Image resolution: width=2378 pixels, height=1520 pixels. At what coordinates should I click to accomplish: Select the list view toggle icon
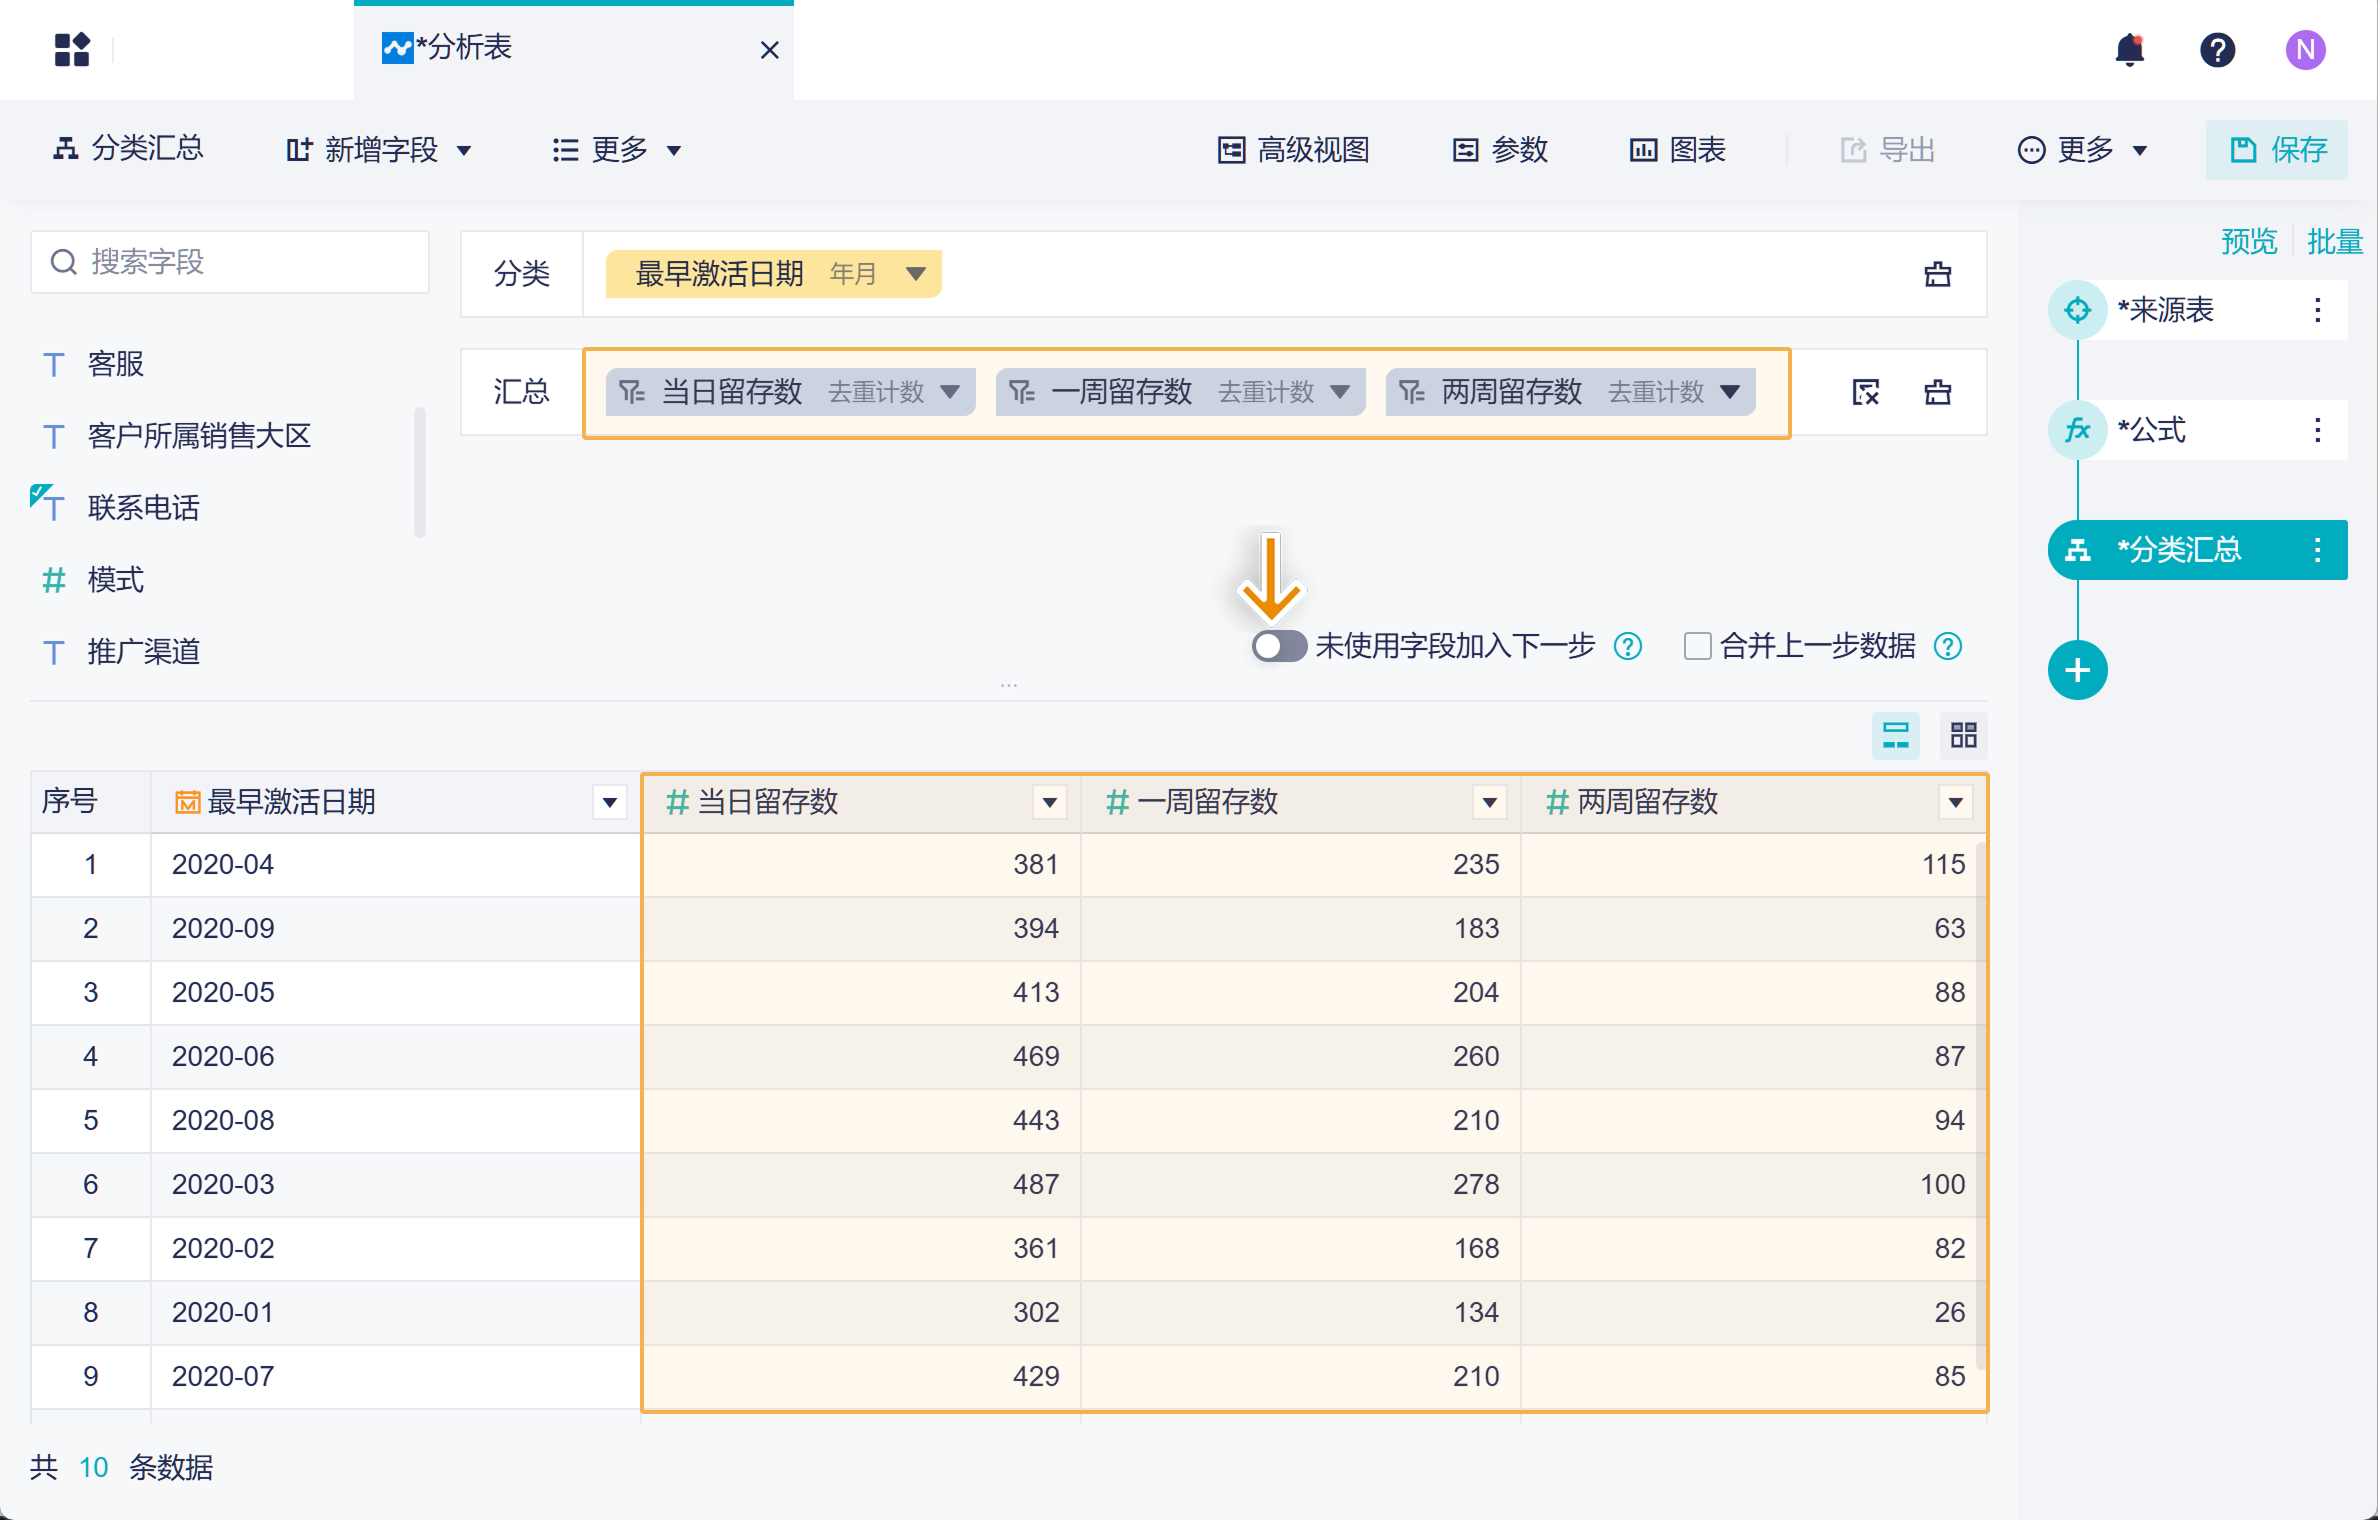1895,736
